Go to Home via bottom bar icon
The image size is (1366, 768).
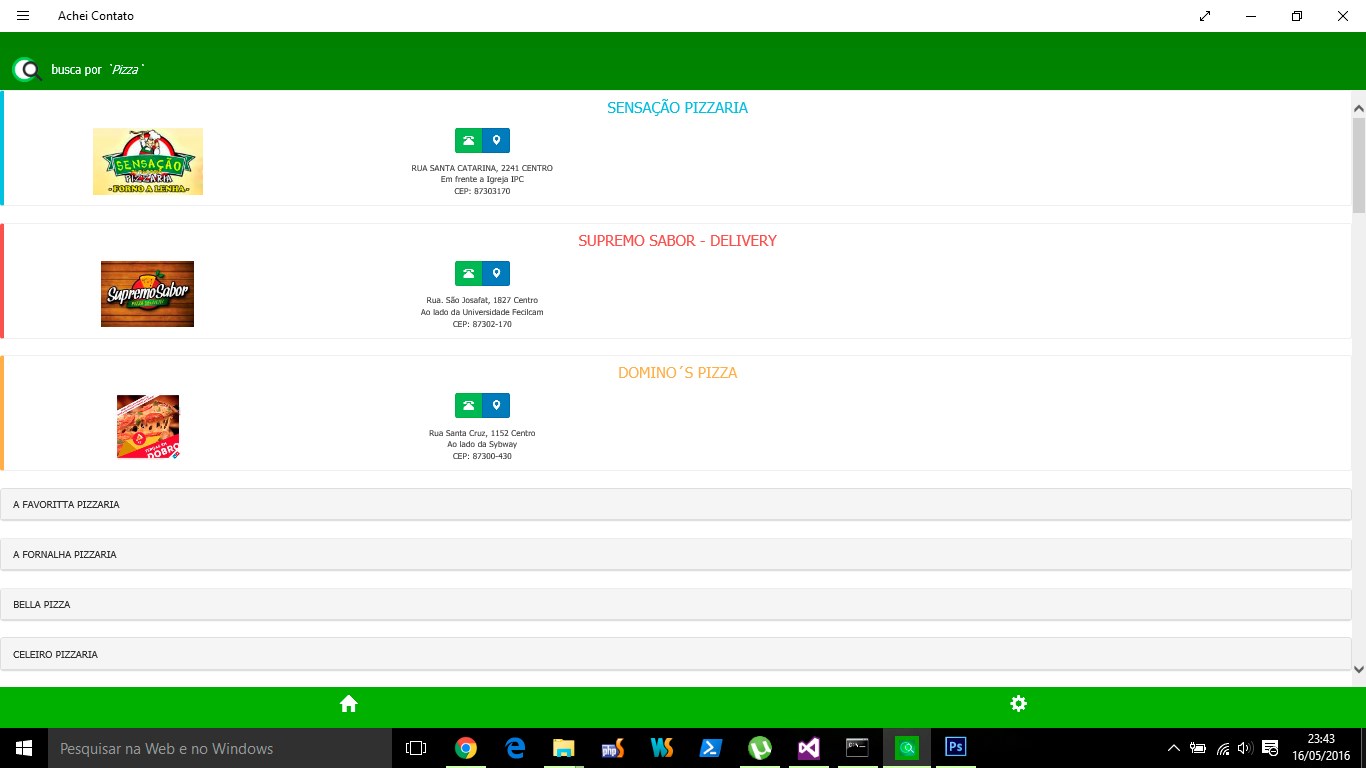click(x=348, y=704)
